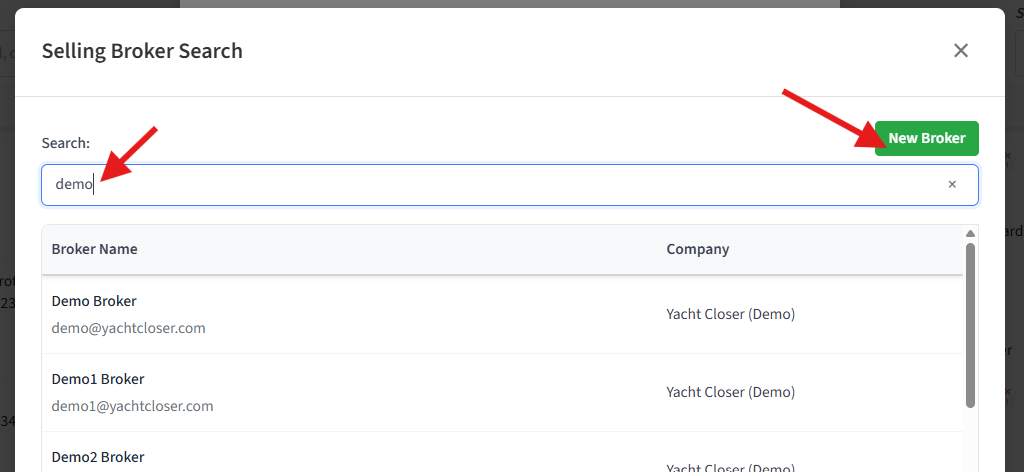Click the demo1@yachtcloser.com email text

(x=132, y=406)
